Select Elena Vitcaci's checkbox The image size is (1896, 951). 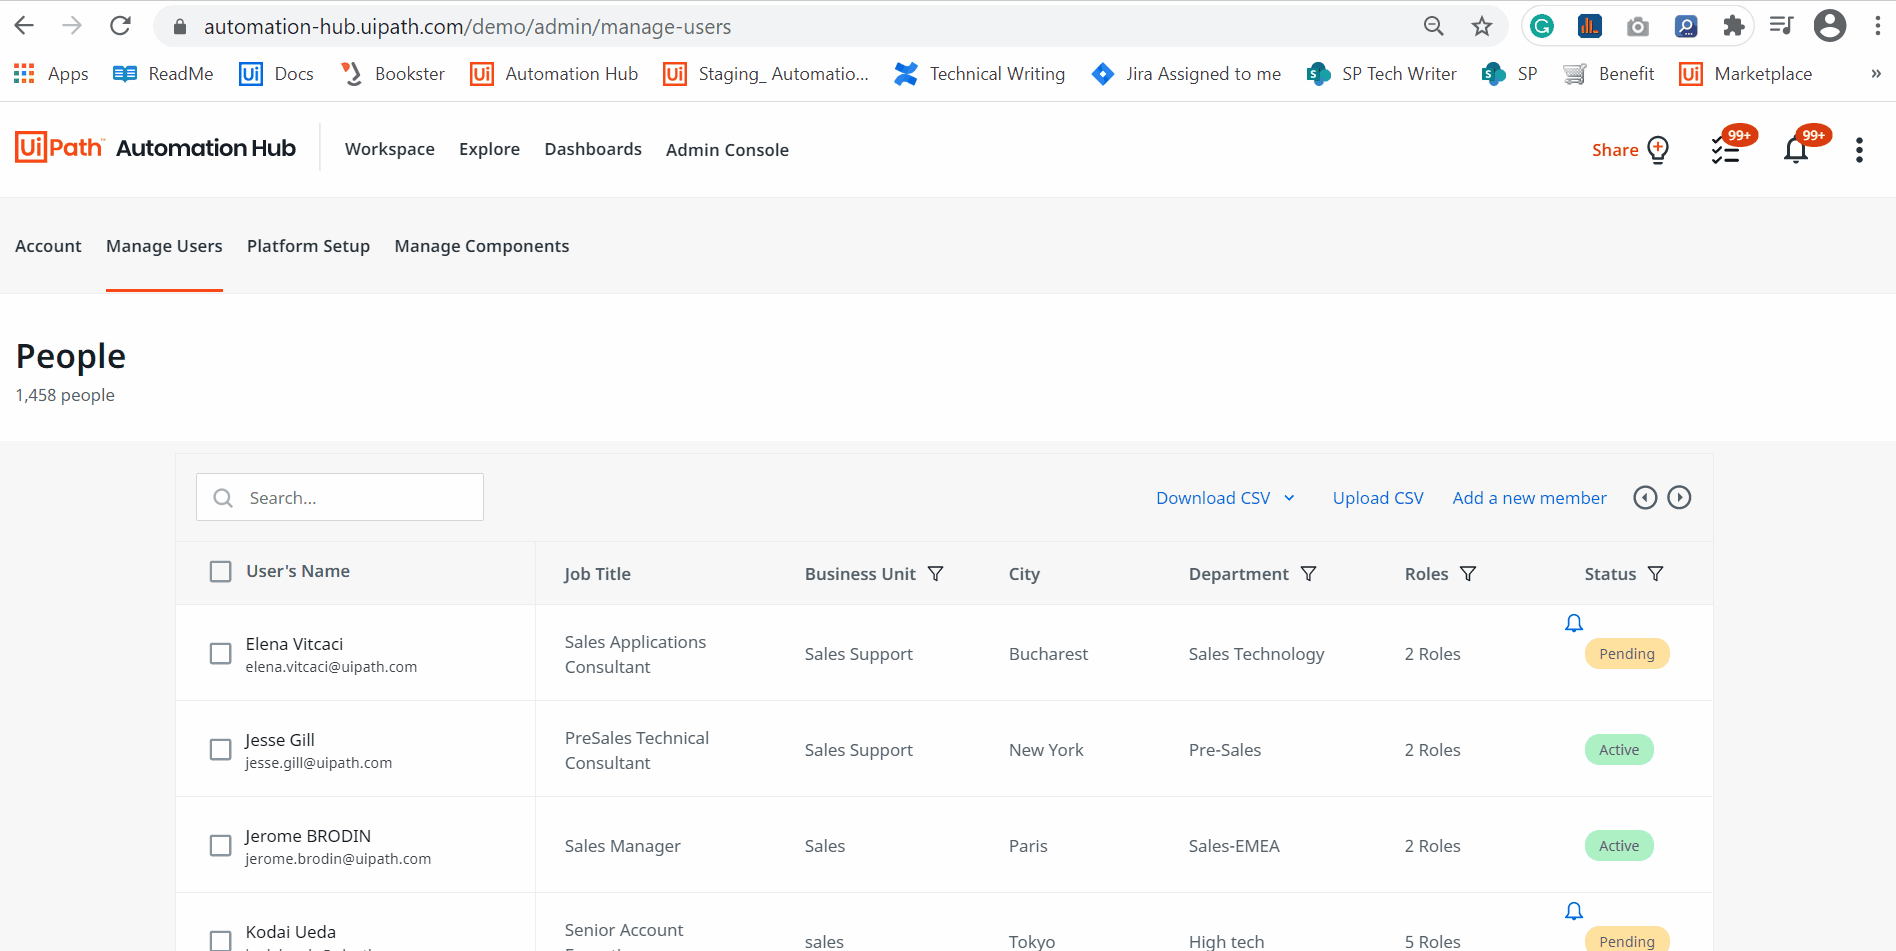tap(220, 654)
